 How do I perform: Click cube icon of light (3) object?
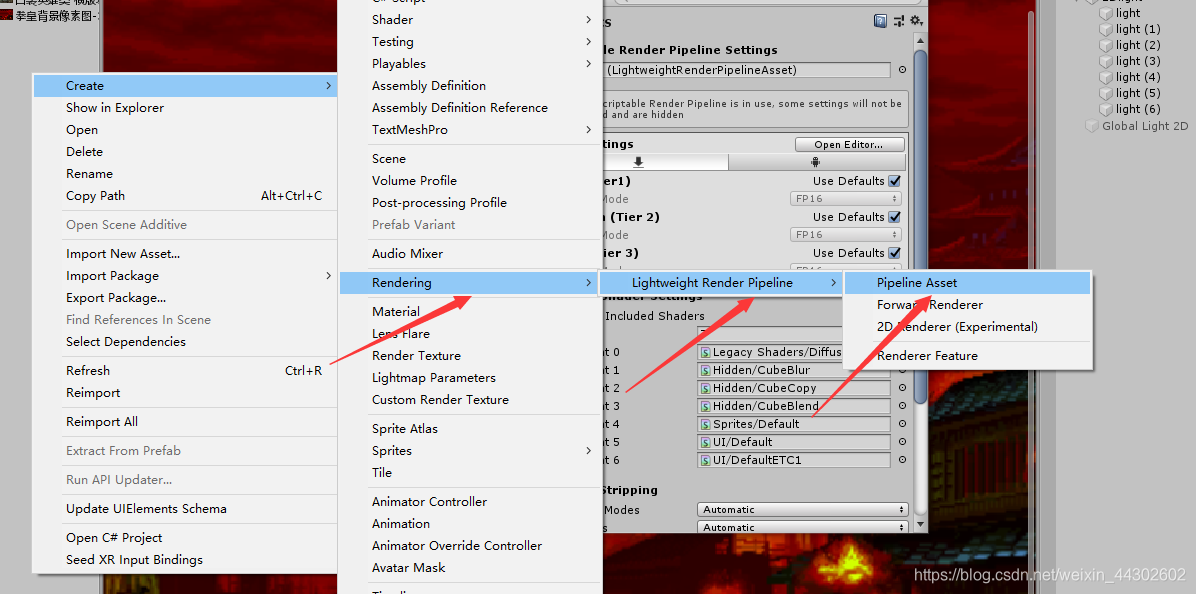pyautogui.click(x=1106, y=61)
